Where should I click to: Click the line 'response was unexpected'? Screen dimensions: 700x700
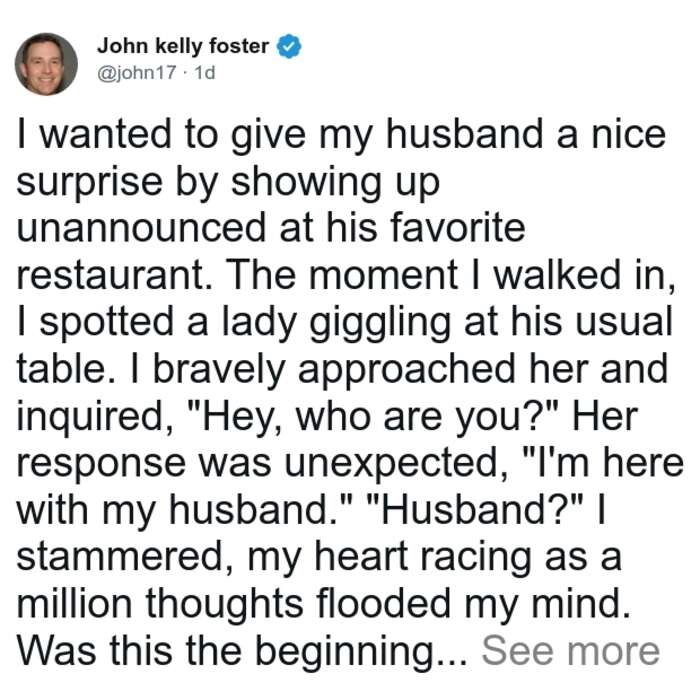tap(350, 463)
